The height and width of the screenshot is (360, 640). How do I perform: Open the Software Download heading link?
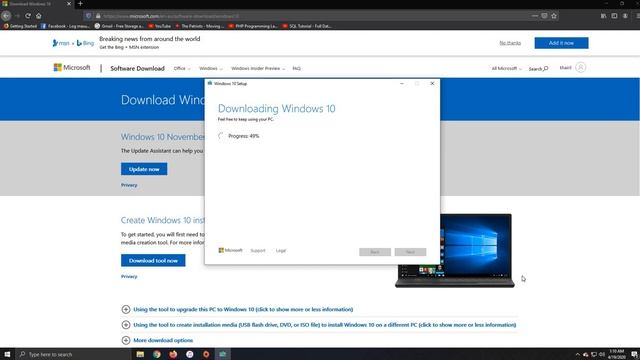pyautogui.click(x=138, y=68)
